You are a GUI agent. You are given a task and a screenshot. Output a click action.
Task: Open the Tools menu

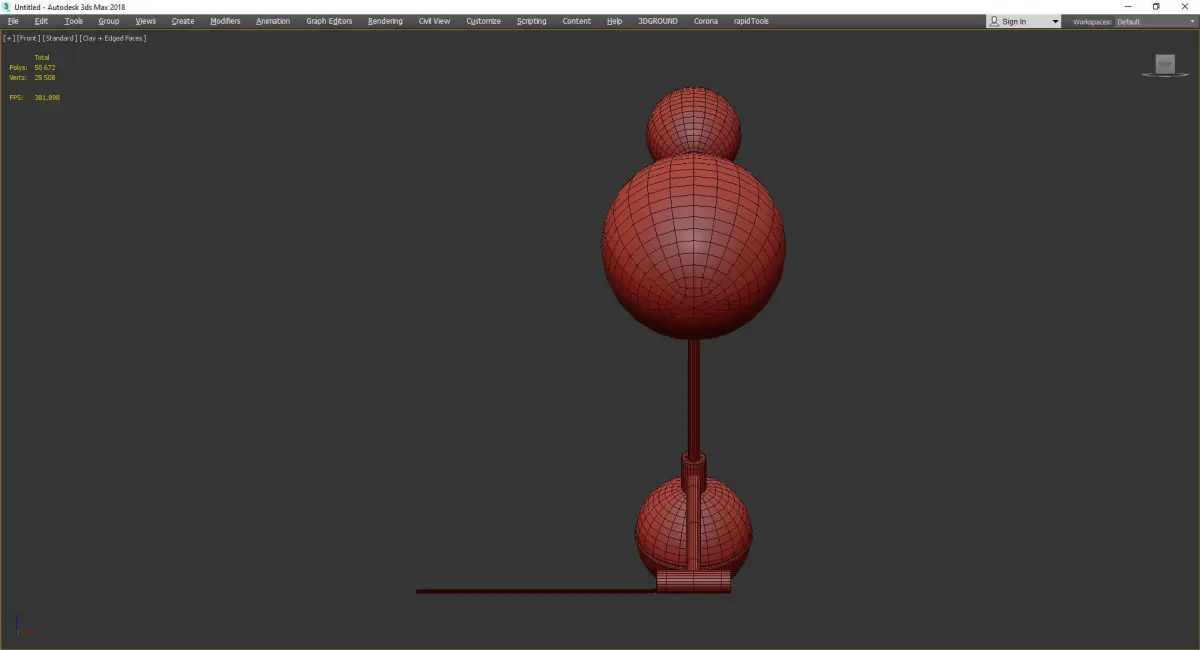(x=74, y=21)
